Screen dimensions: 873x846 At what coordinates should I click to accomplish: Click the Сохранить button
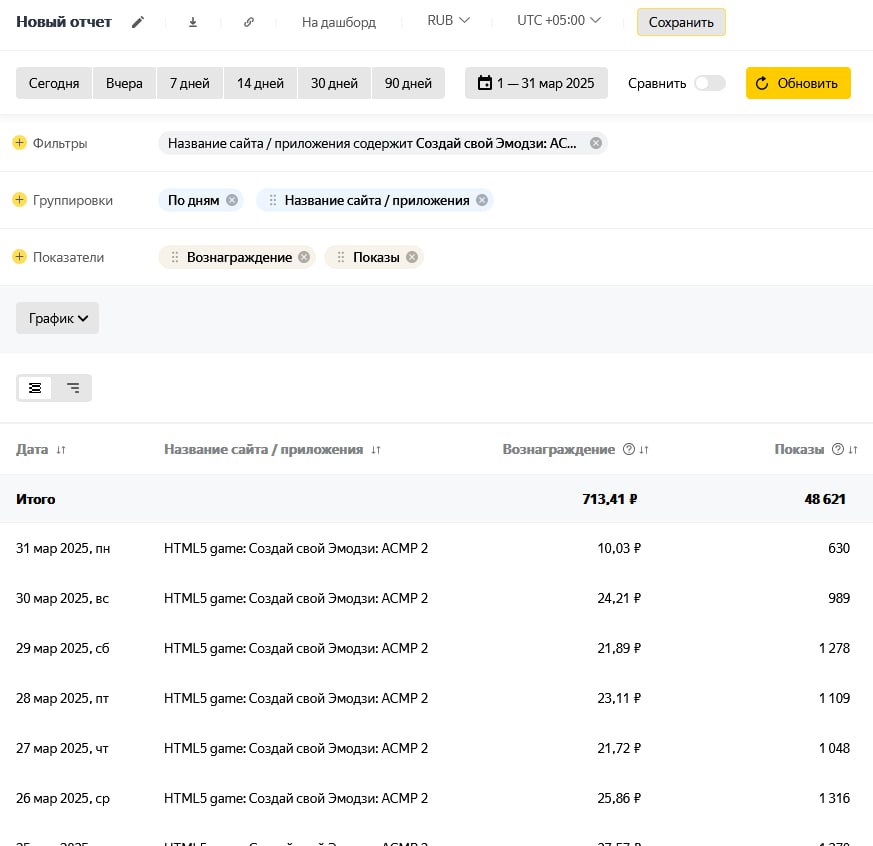tap(681, 22)
